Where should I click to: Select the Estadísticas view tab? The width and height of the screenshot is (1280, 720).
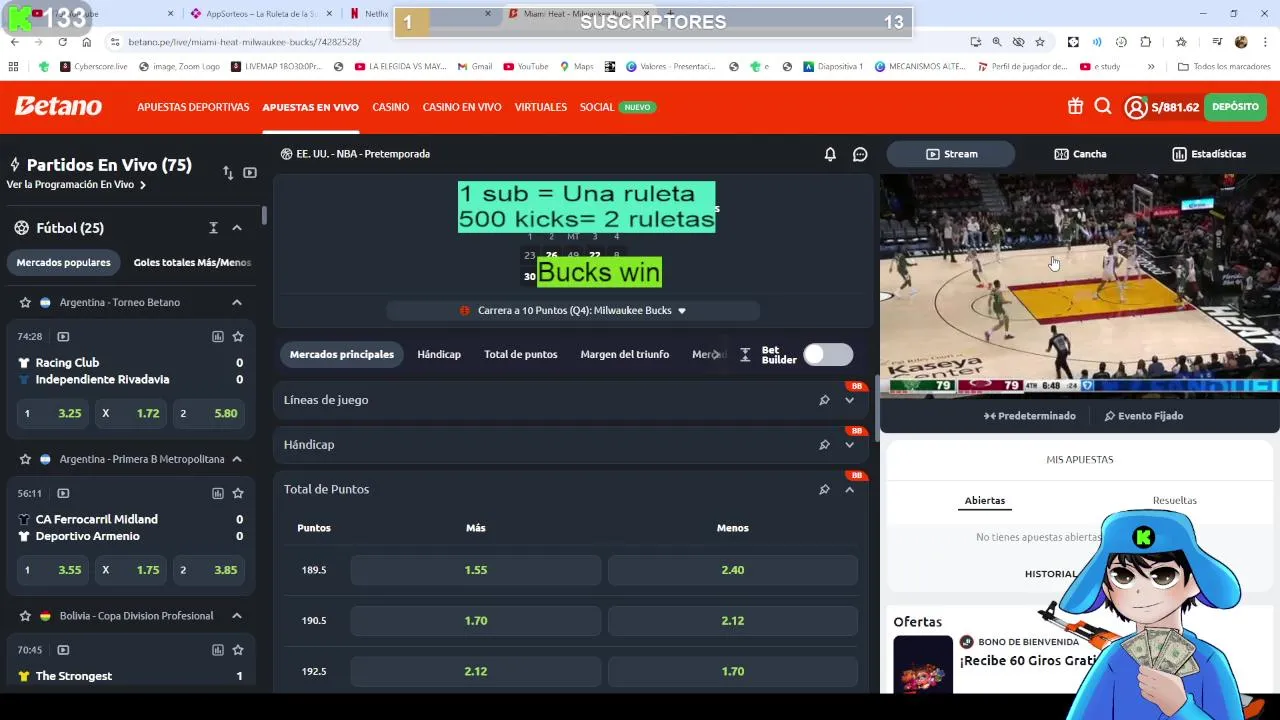pos(1209,154)
